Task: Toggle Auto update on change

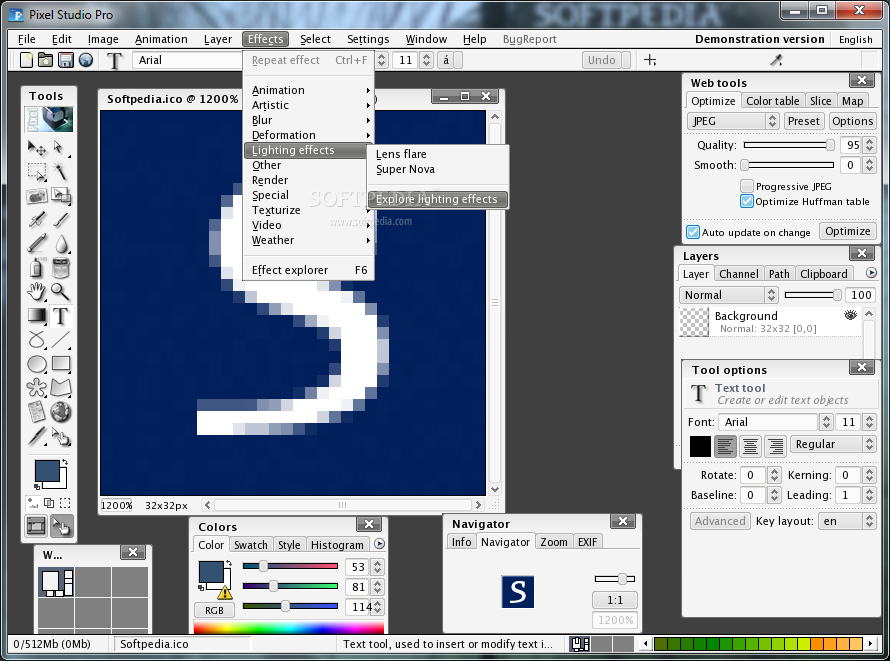Action: coord(693,232)
